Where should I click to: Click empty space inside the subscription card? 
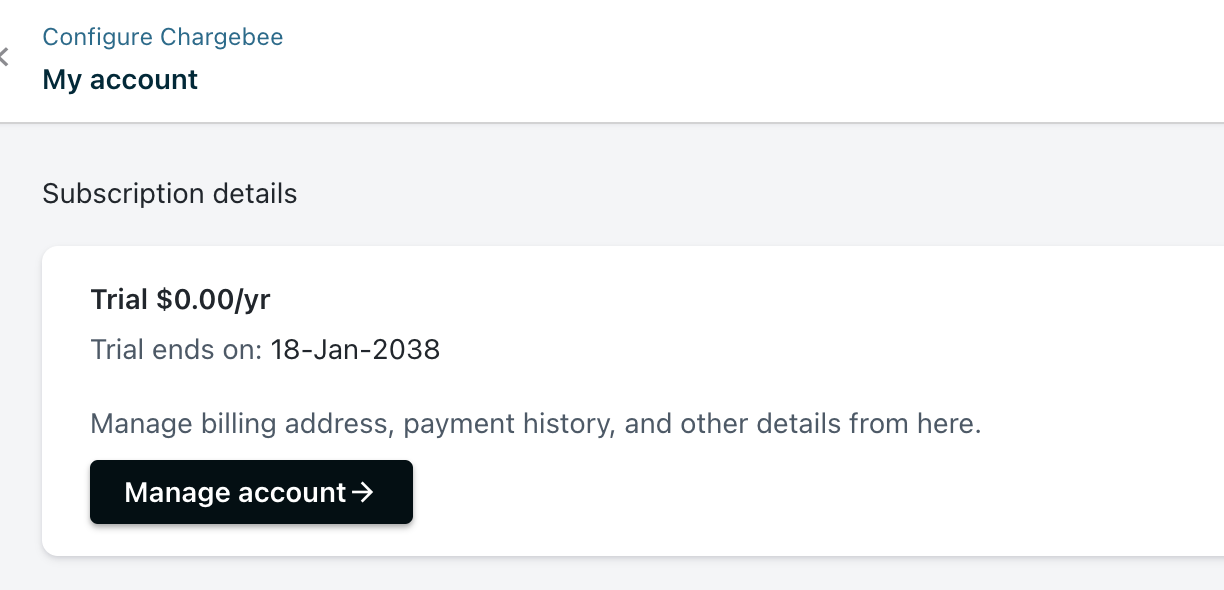pyautogui.click(x=800, y=320)
